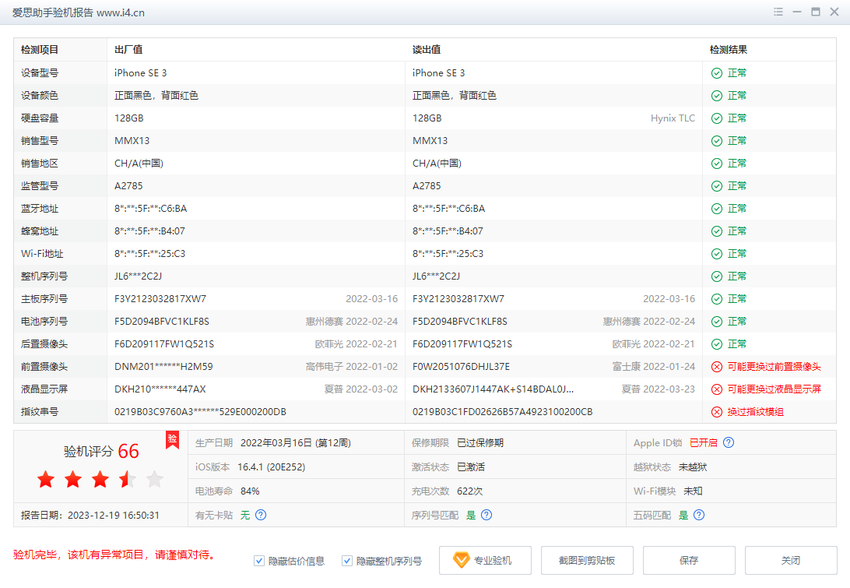Click the 设备颜色 green check result icon

(717, 96)
